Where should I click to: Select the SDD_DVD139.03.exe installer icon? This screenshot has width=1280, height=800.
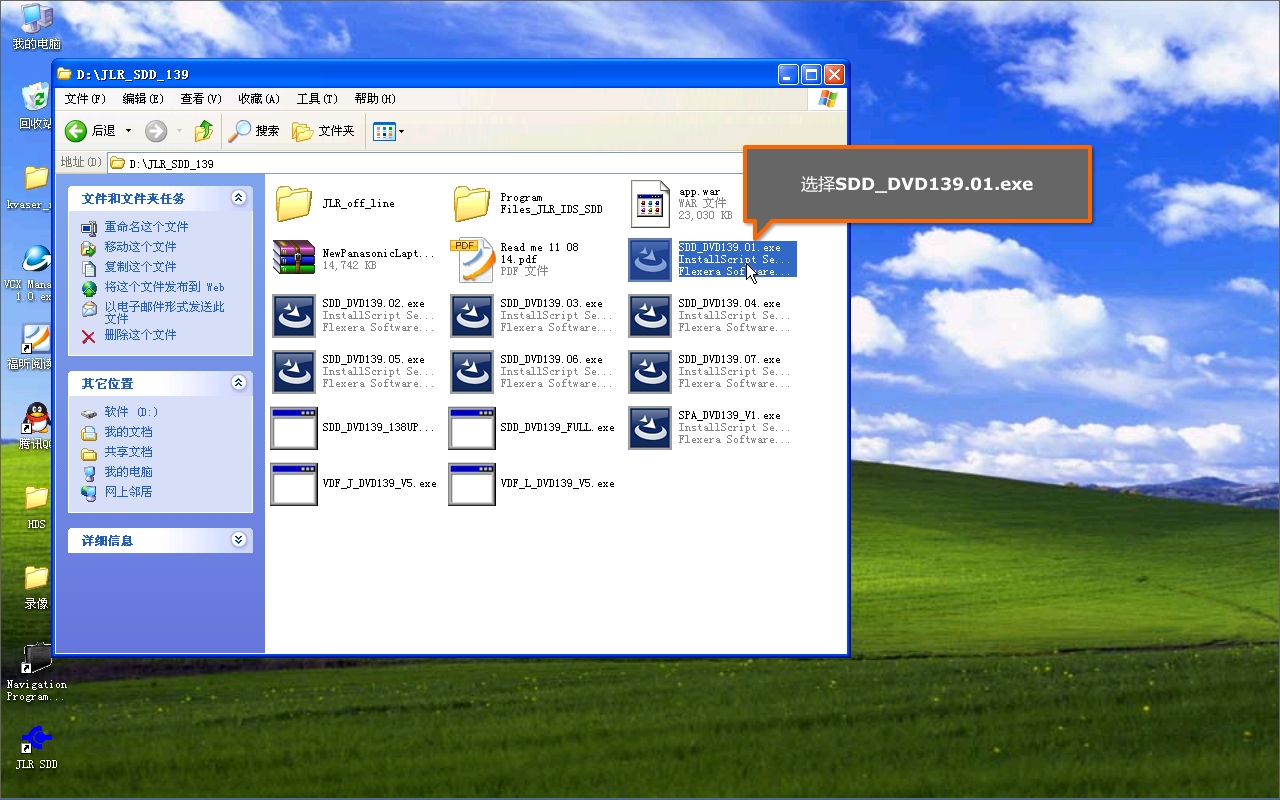coord(472,316)
